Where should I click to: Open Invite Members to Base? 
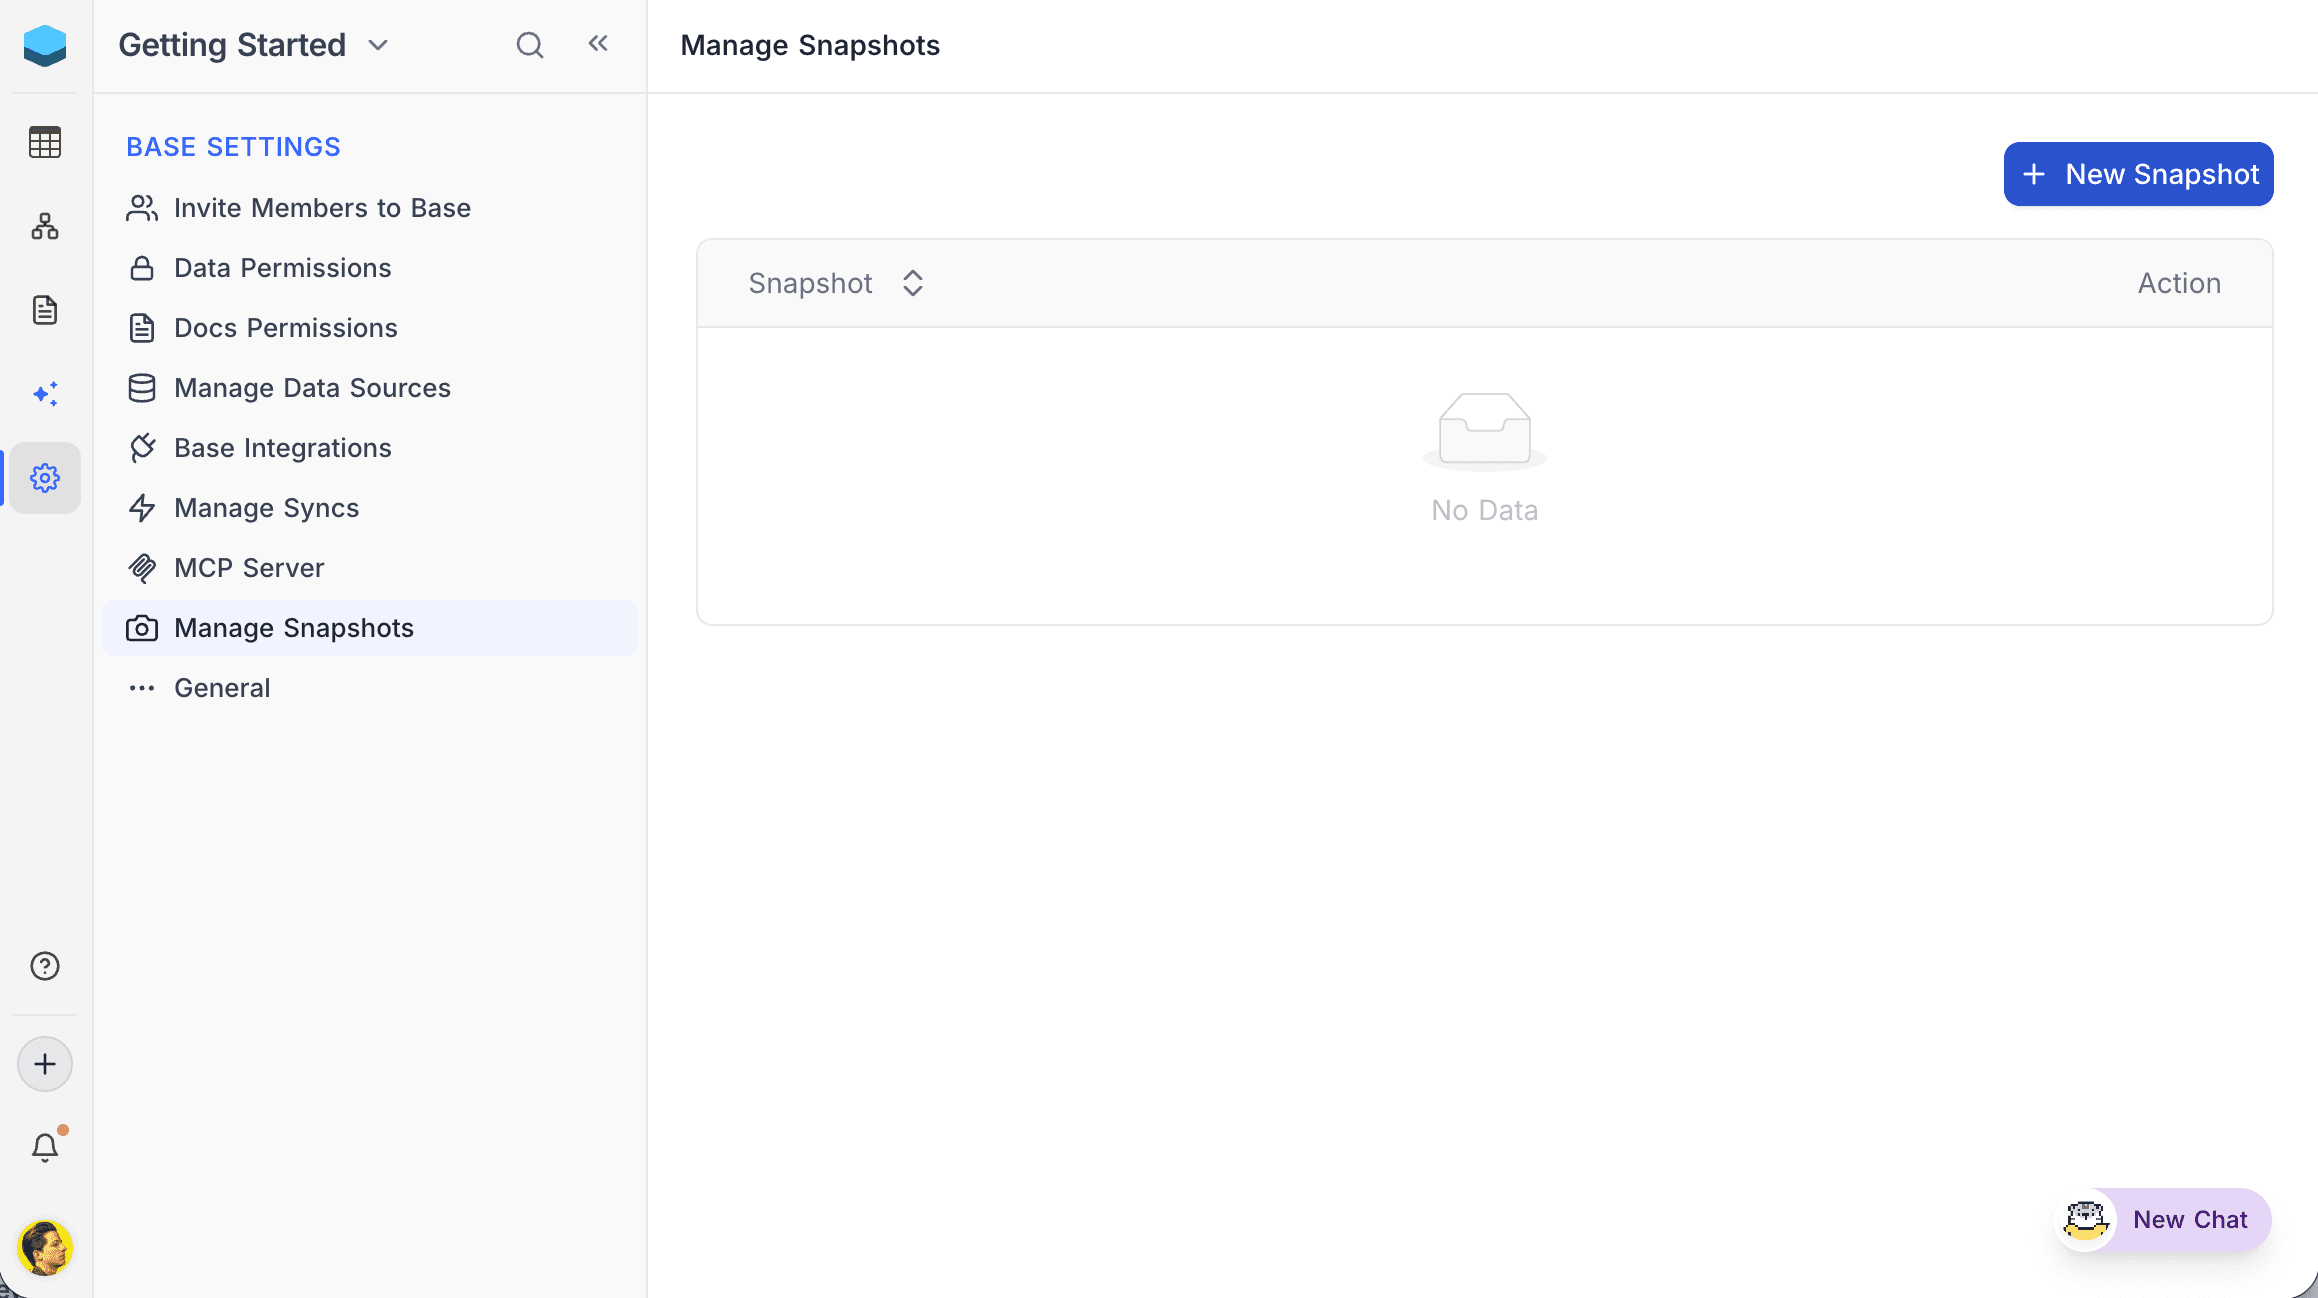(x=322, y=208)
